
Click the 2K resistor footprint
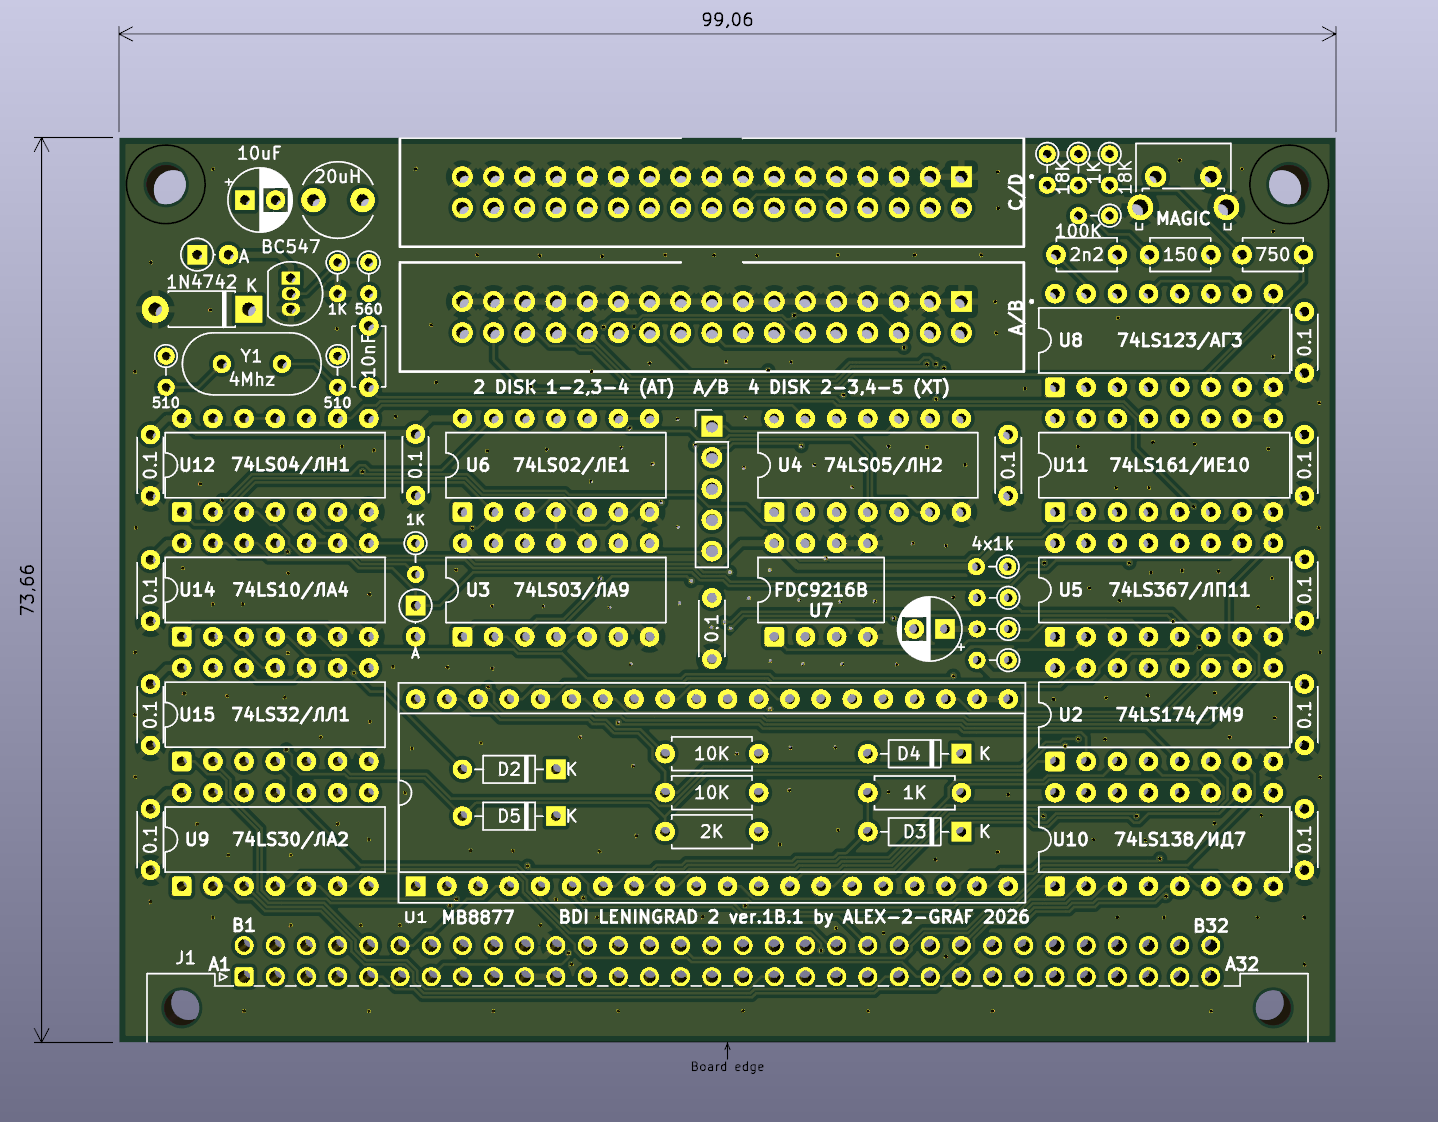(711, 832)
